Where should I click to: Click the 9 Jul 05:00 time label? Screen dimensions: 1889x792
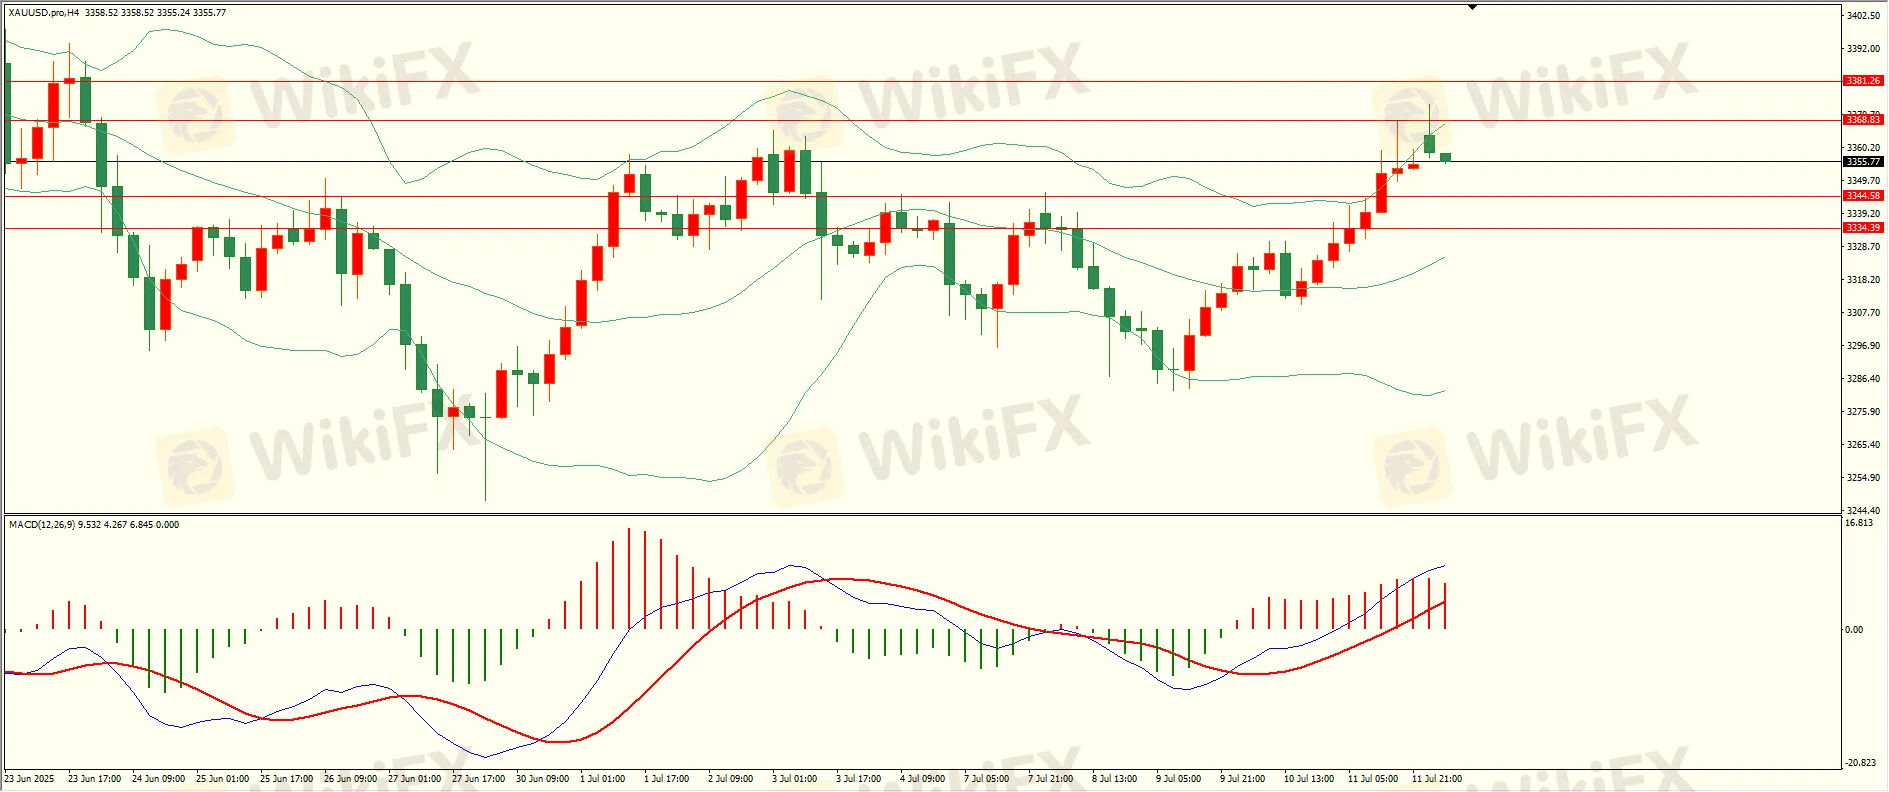click(1179, 779)
